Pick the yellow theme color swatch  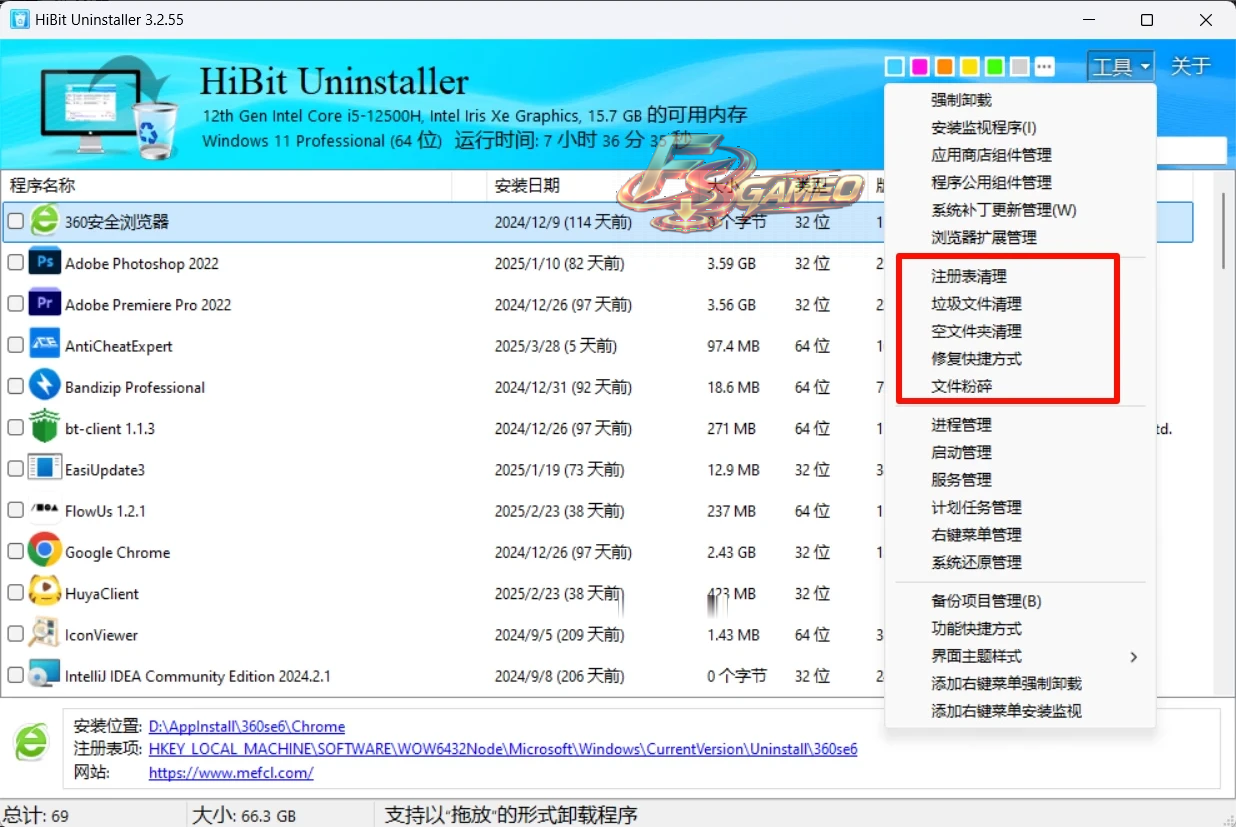(x=970, y=67)
